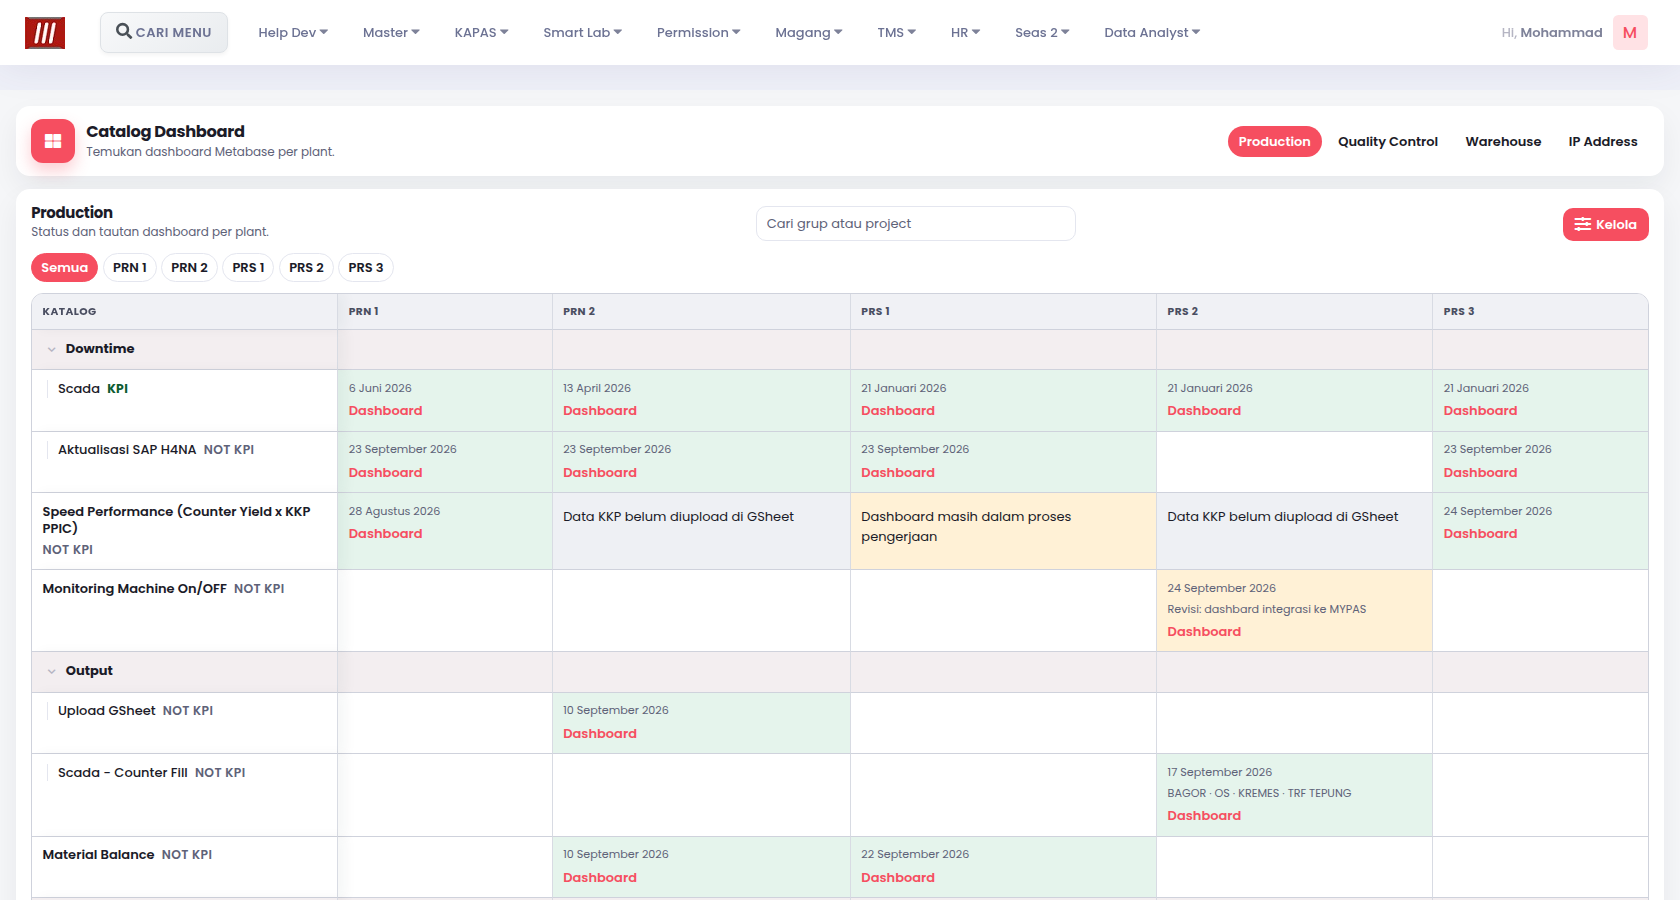The width and height of the screenshot is (1680, 900).
Task: Open Monitoring Machine On/OFF Dashboard under PRS 2
Action: (x=1204, y=632)
